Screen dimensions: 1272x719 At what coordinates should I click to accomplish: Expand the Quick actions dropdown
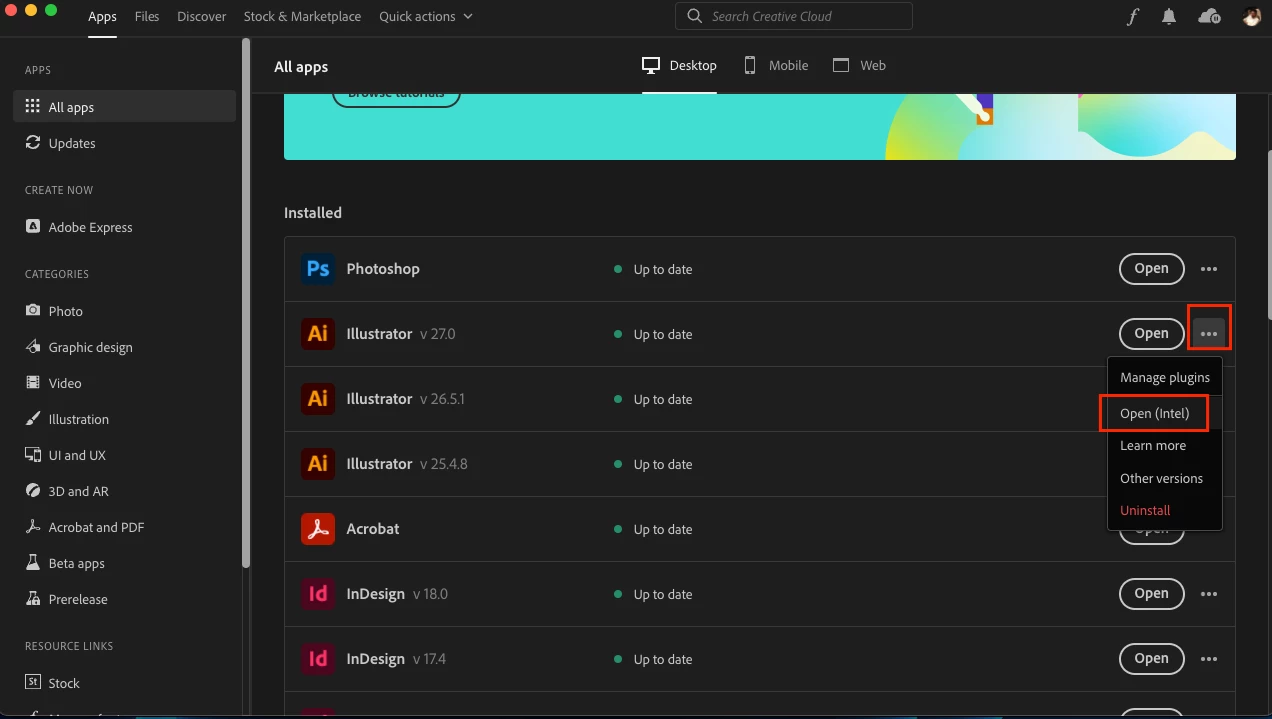click(x=426, y=17)
